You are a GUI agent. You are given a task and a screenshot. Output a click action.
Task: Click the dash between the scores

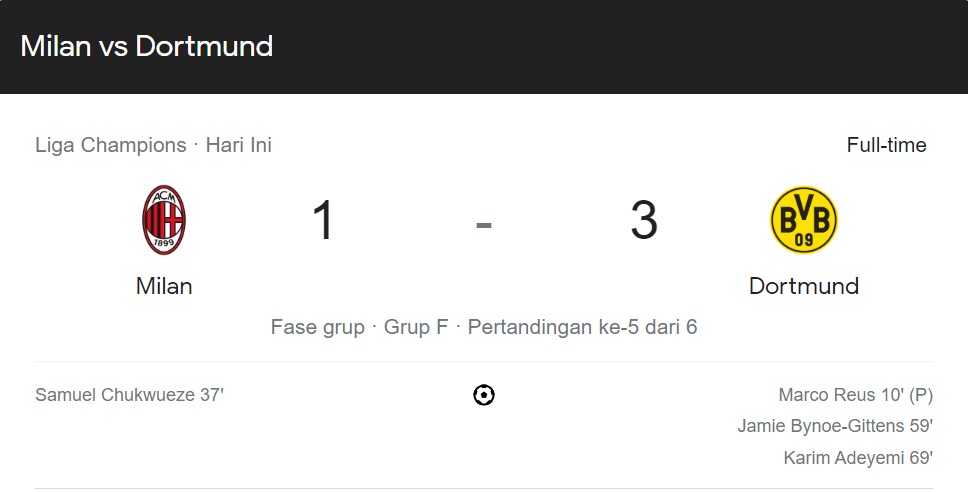tap(484, 225)
